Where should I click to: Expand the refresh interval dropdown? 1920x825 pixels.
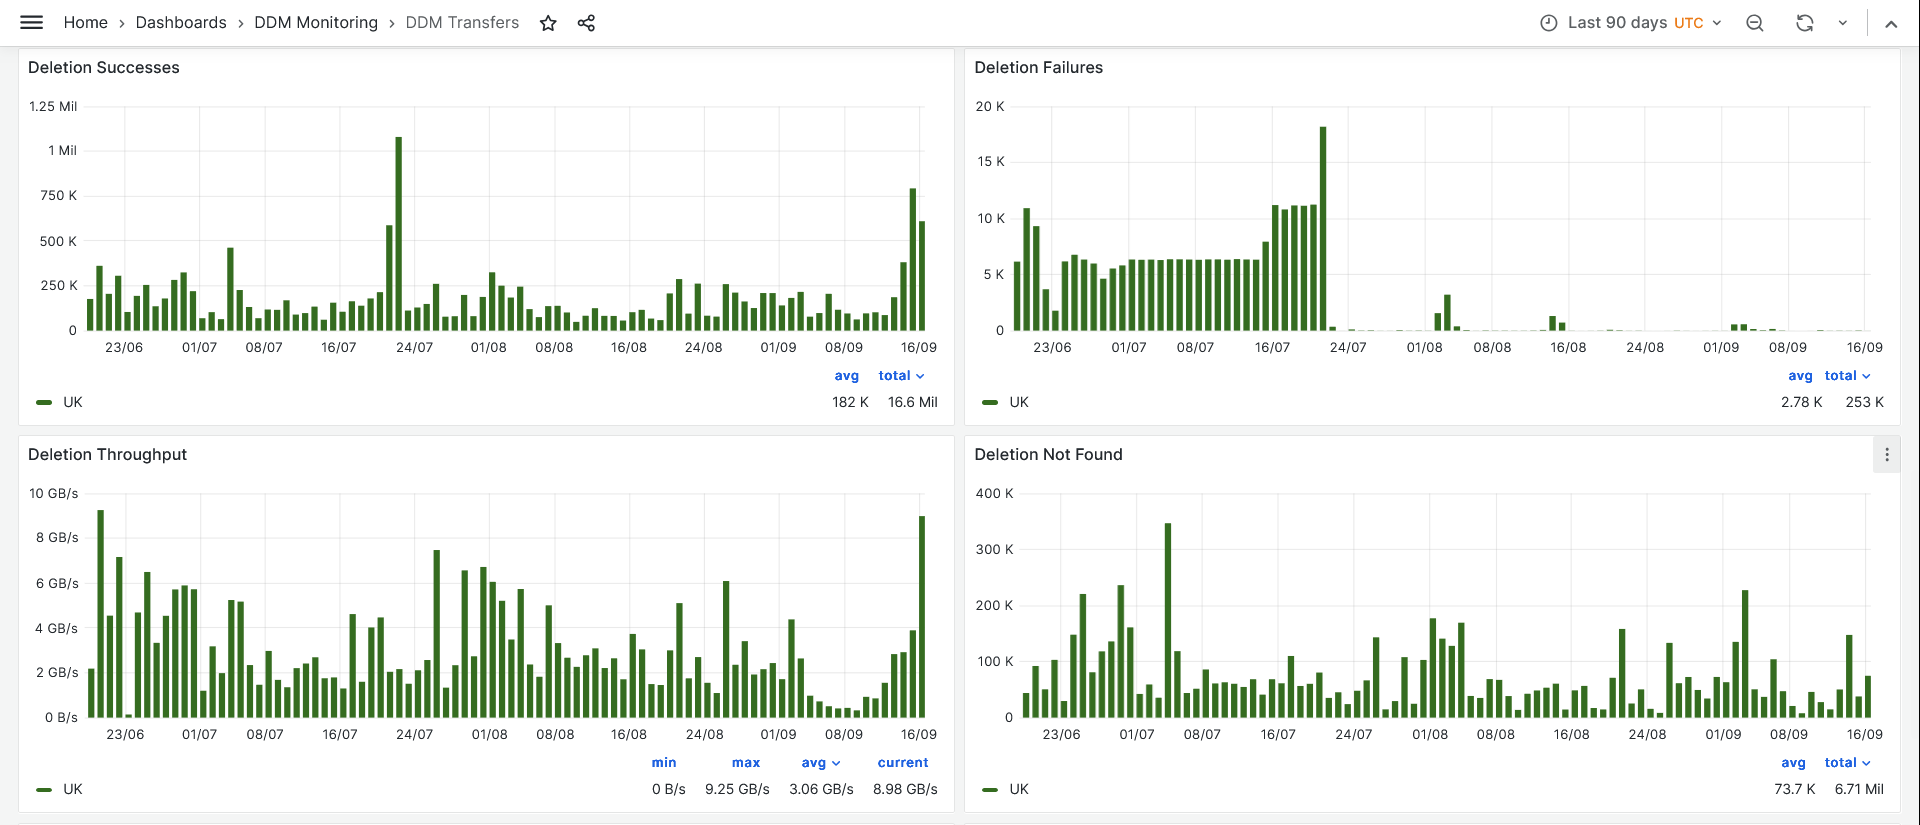(x=1842, y=23)
